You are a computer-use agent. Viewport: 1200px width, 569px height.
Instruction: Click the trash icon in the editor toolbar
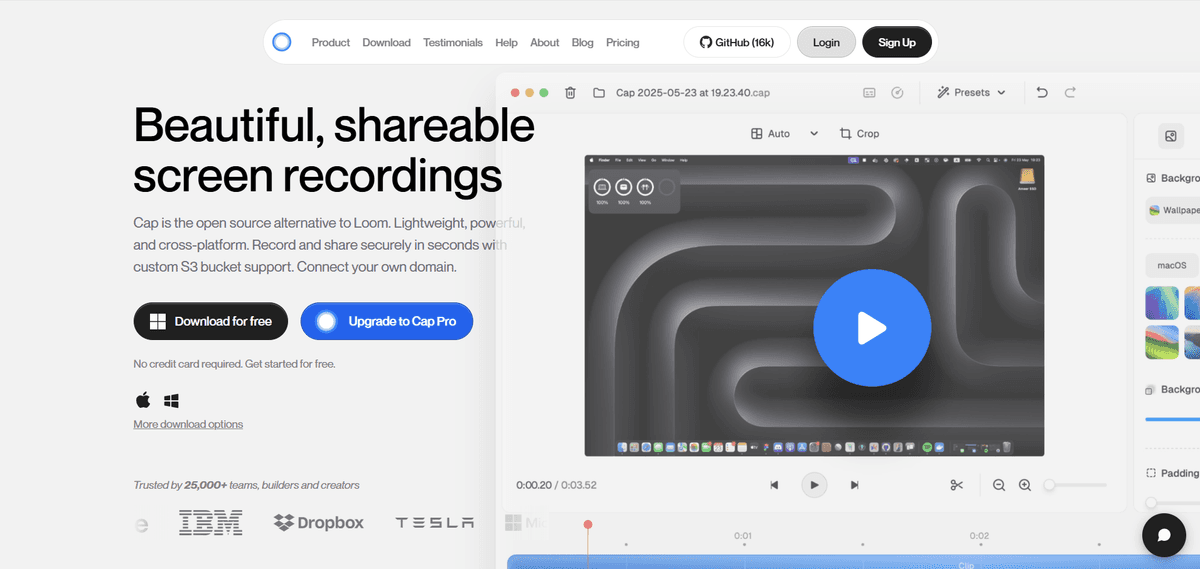click(x=570, y=92)
